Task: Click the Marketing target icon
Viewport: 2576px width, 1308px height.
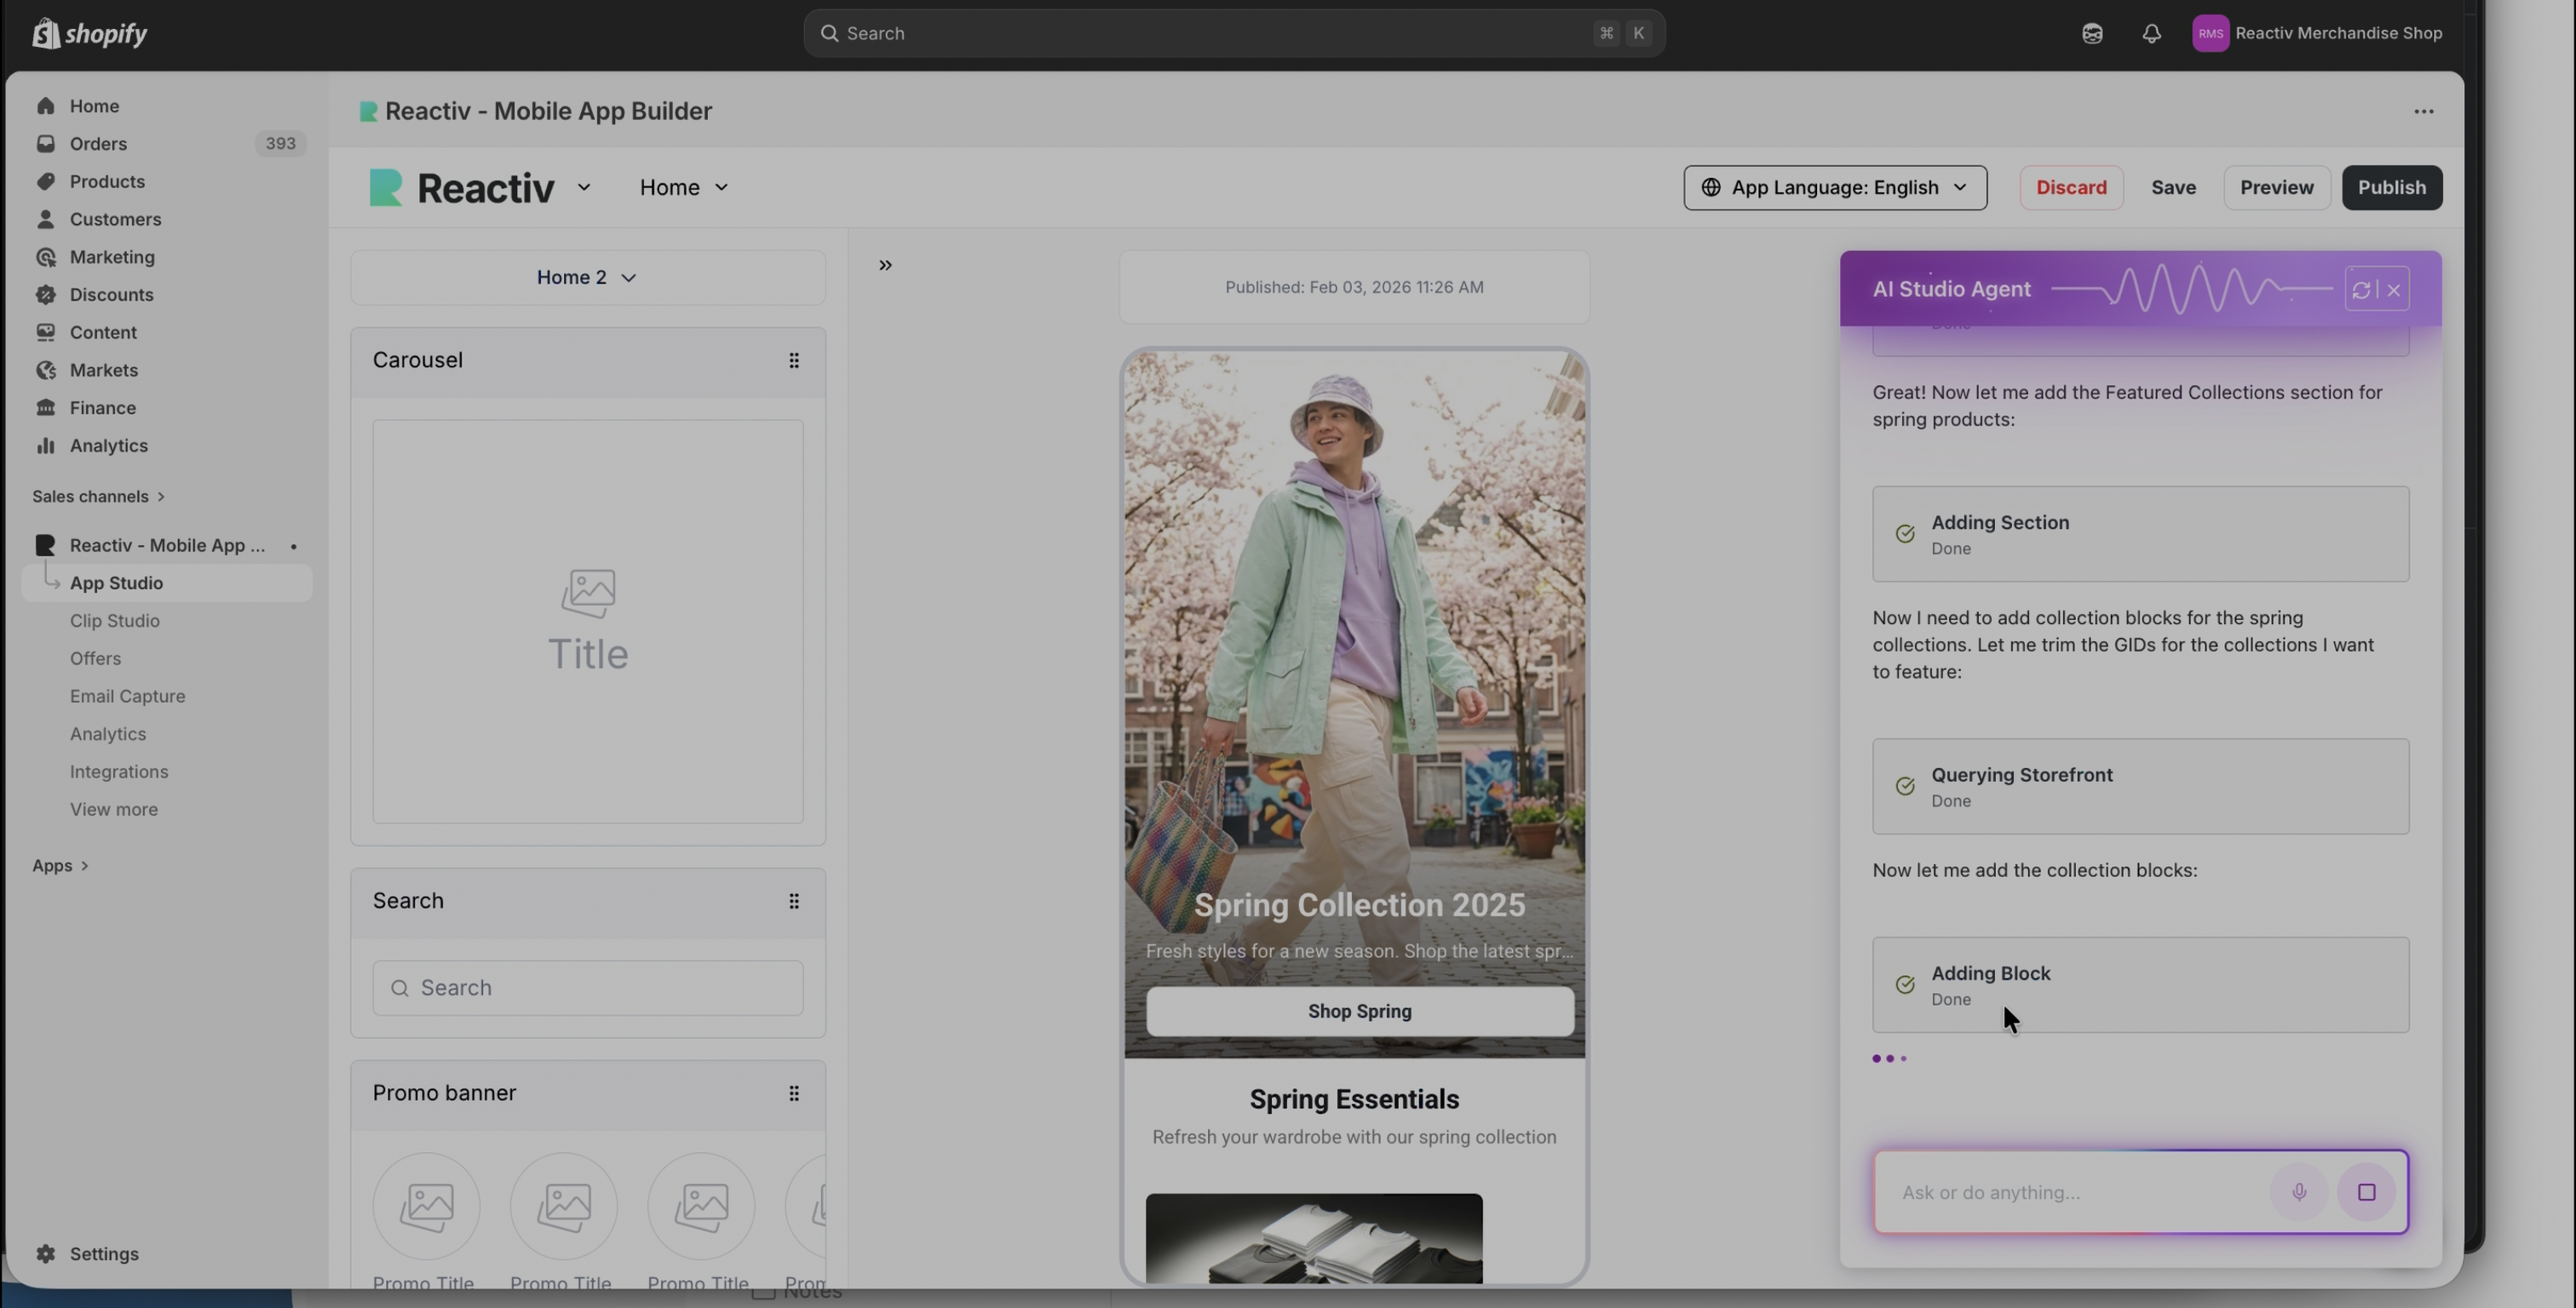Action: click(x=45, y=257)
